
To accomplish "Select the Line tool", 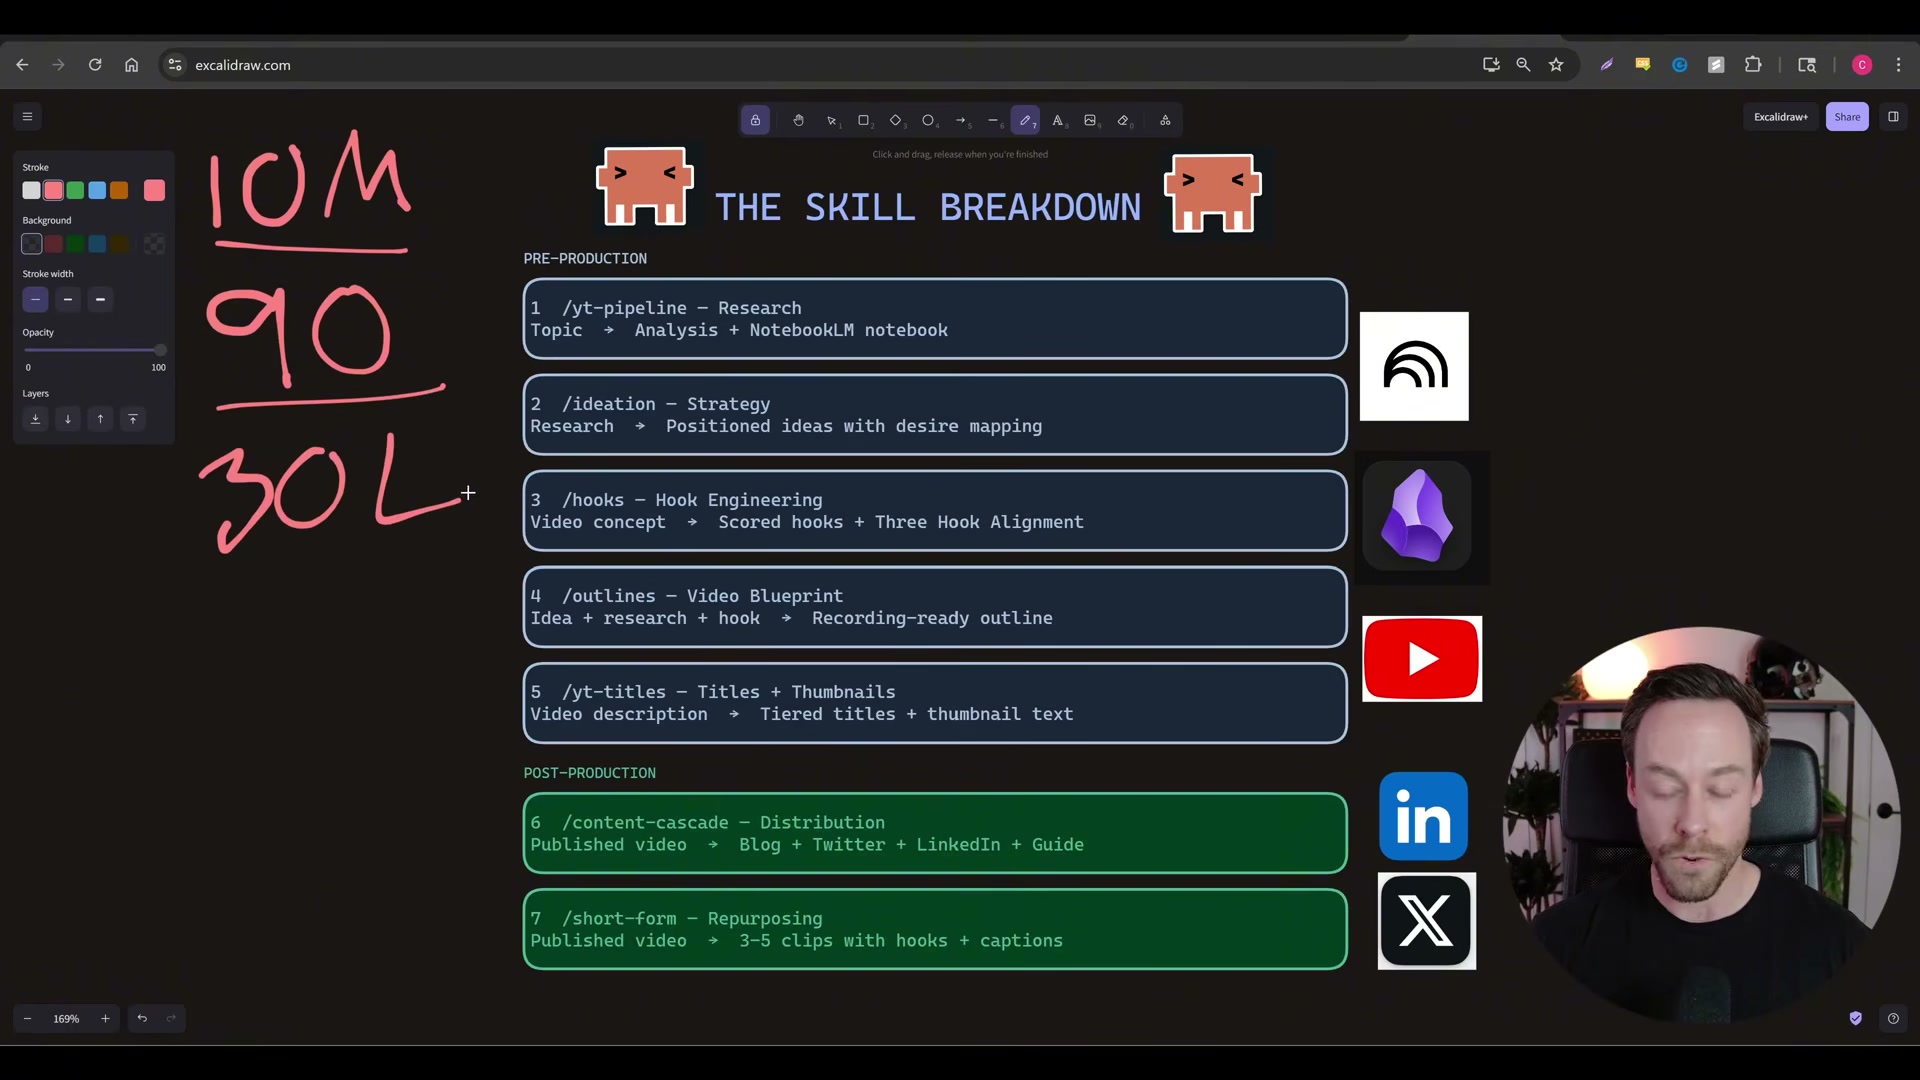I will pos(993,120).
